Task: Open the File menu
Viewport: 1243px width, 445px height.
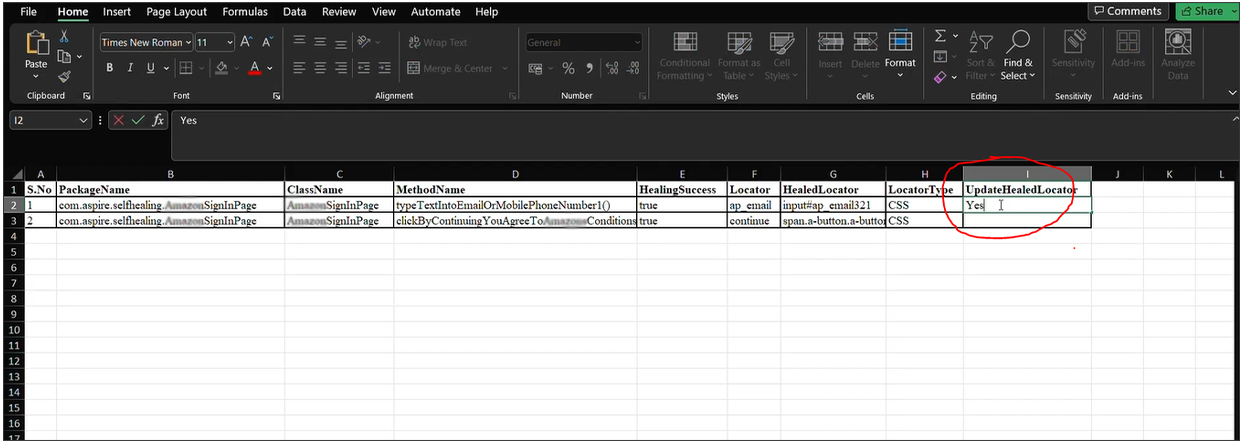Action: [x=29, y=12]
